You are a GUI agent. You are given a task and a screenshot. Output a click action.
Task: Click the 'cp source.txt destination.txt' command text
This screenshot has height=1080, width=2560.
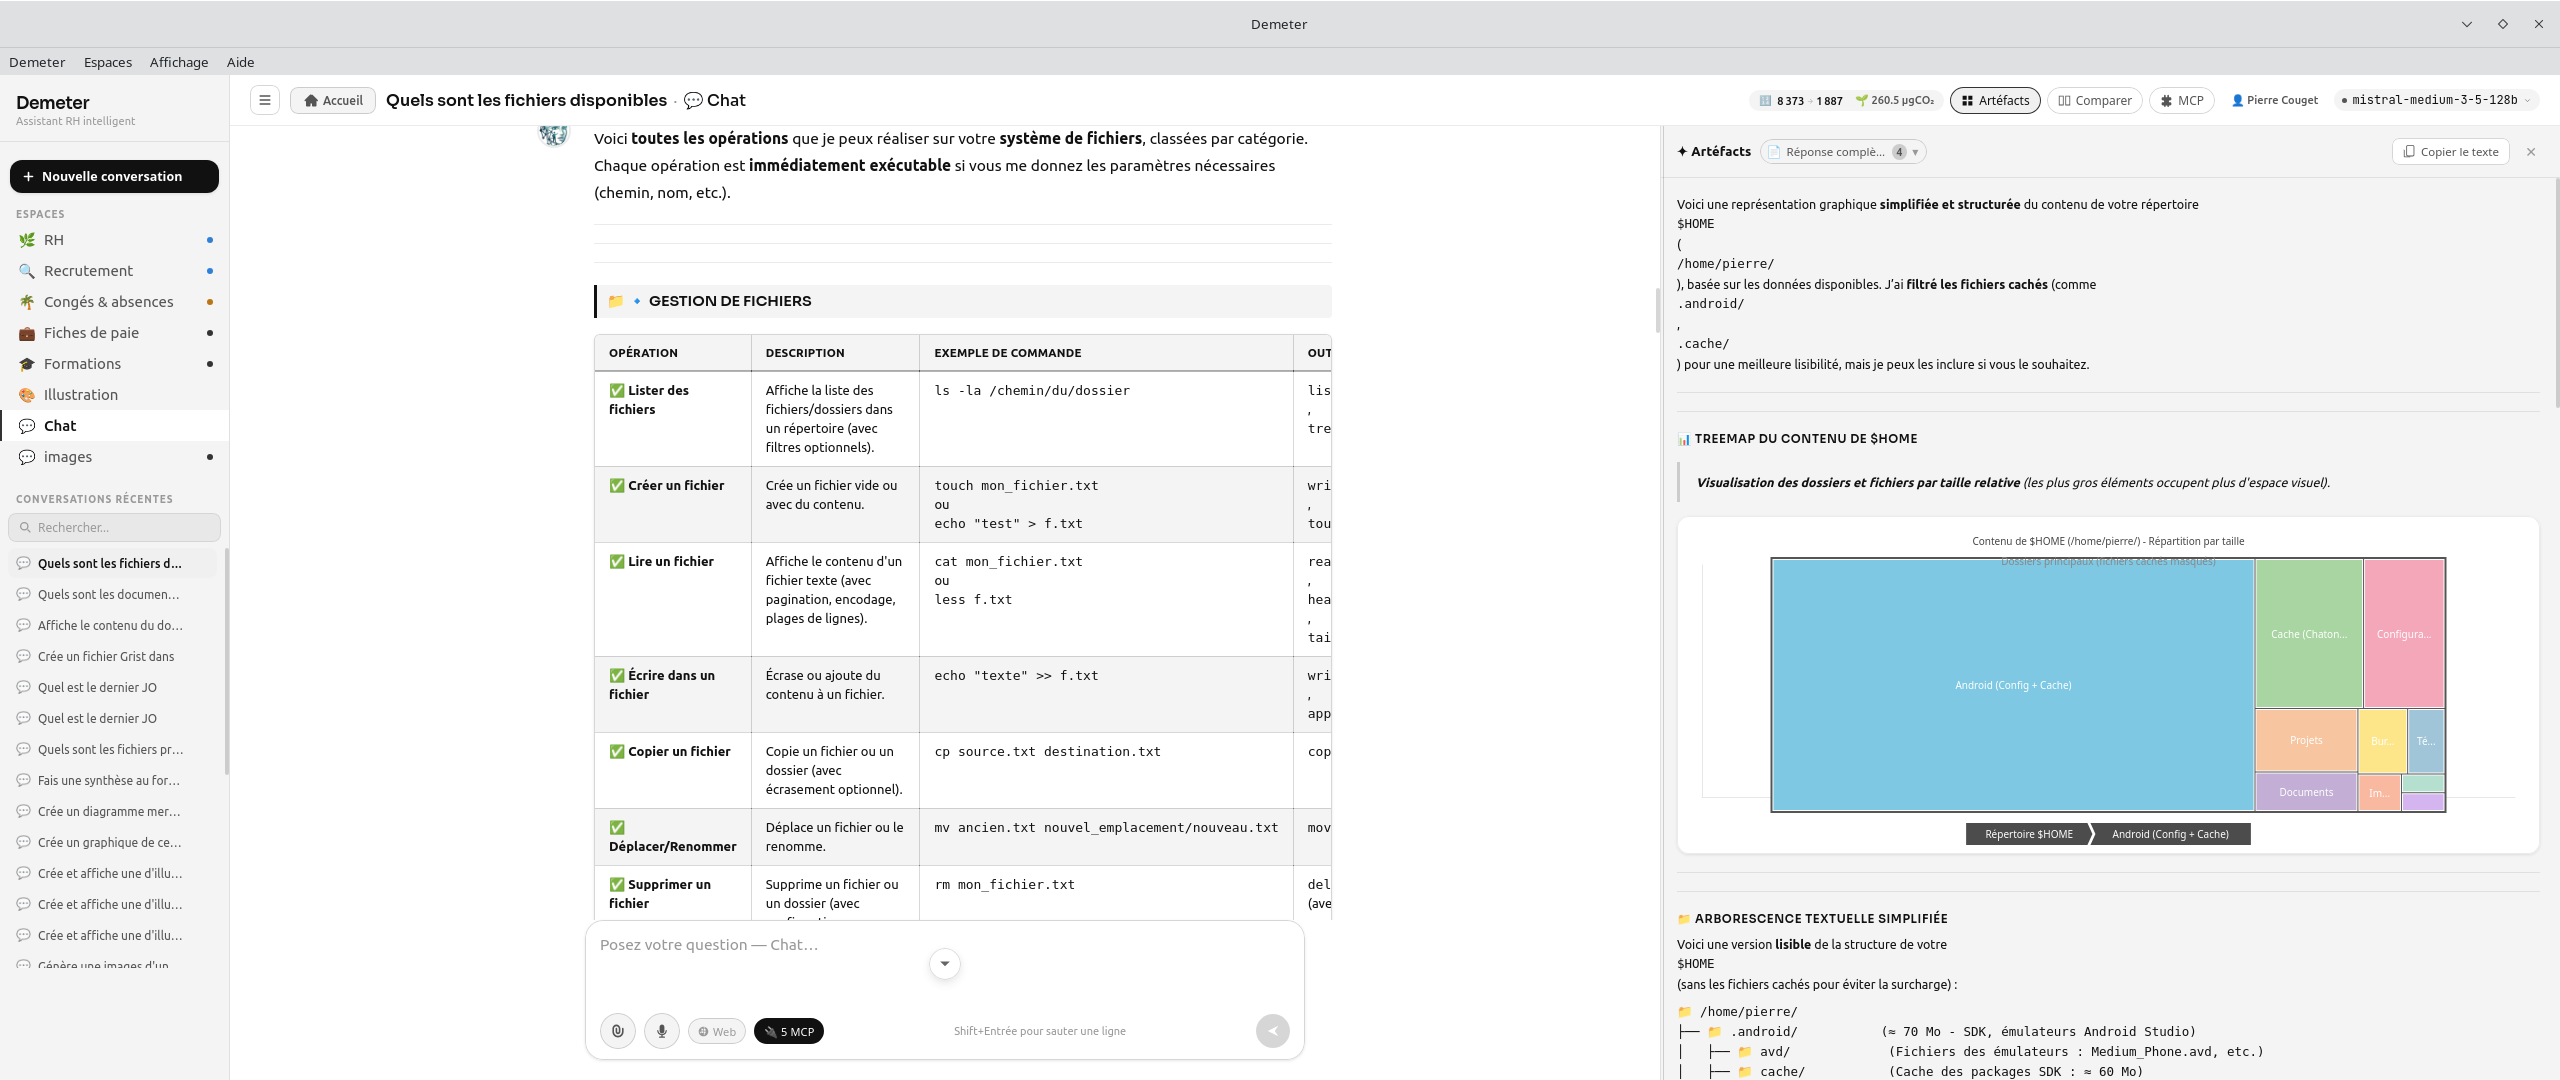pyautogui.click(x=1047, y=752)
